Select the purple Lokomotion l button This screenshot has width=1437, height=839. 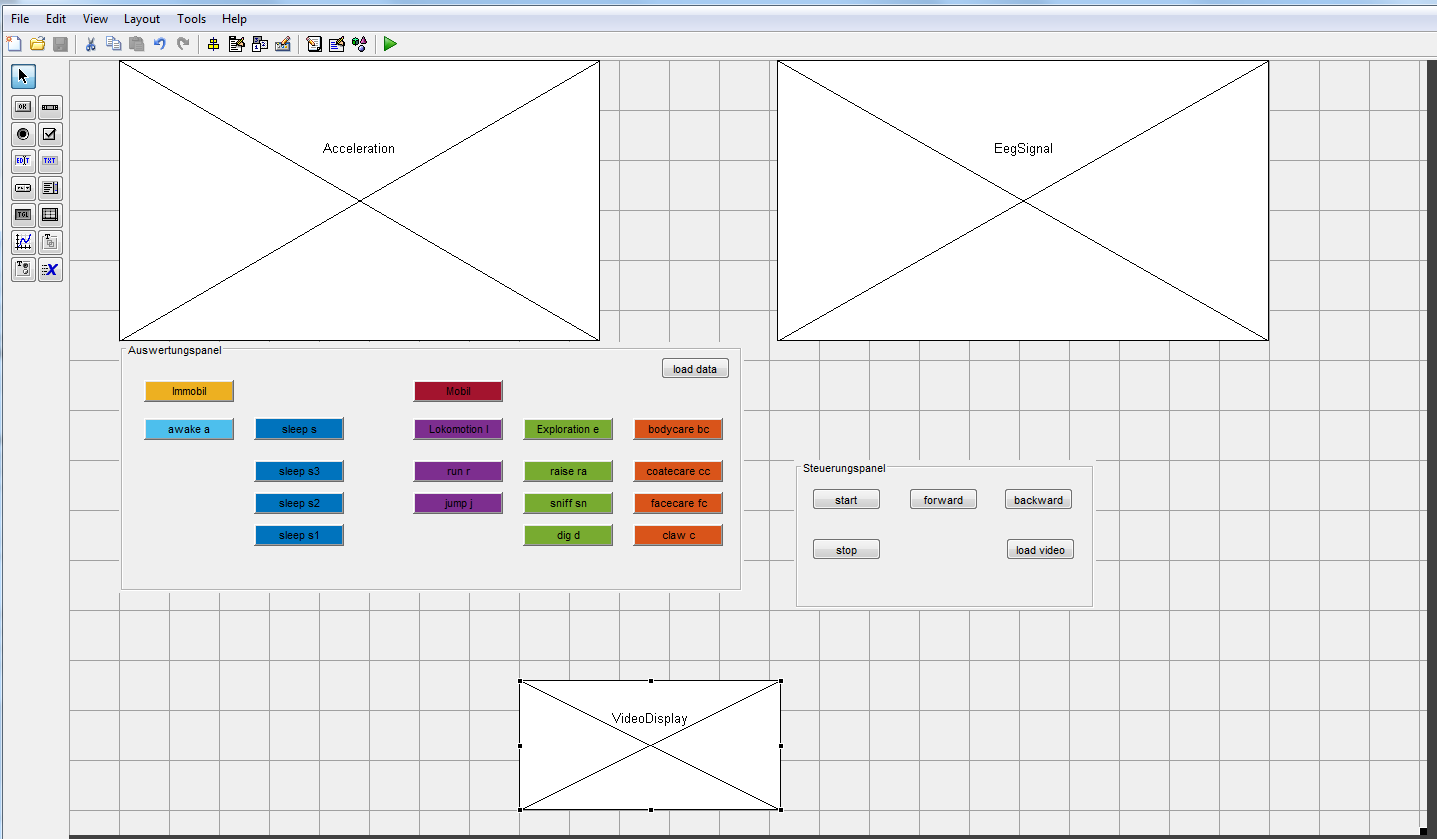click(x=458, y=429)
